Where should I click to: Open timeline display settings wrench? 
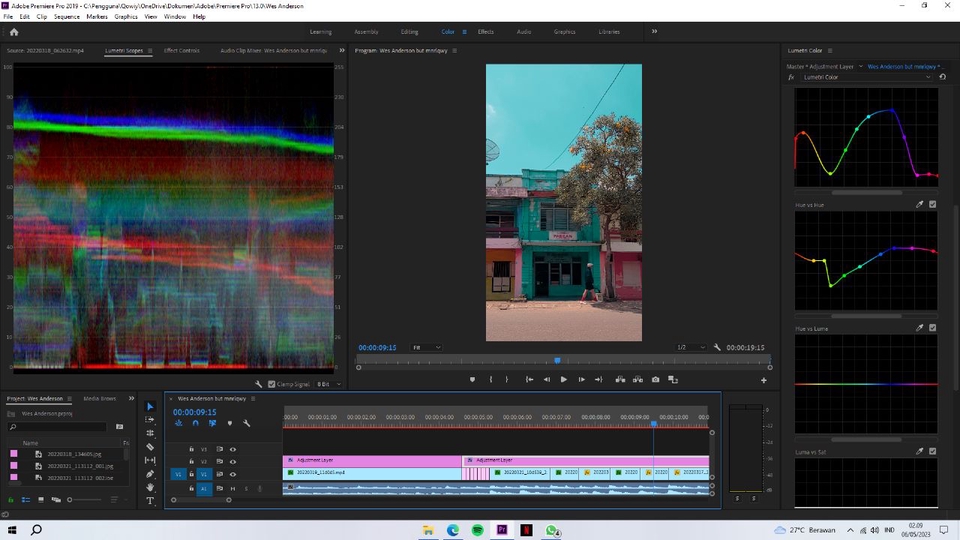246,423
